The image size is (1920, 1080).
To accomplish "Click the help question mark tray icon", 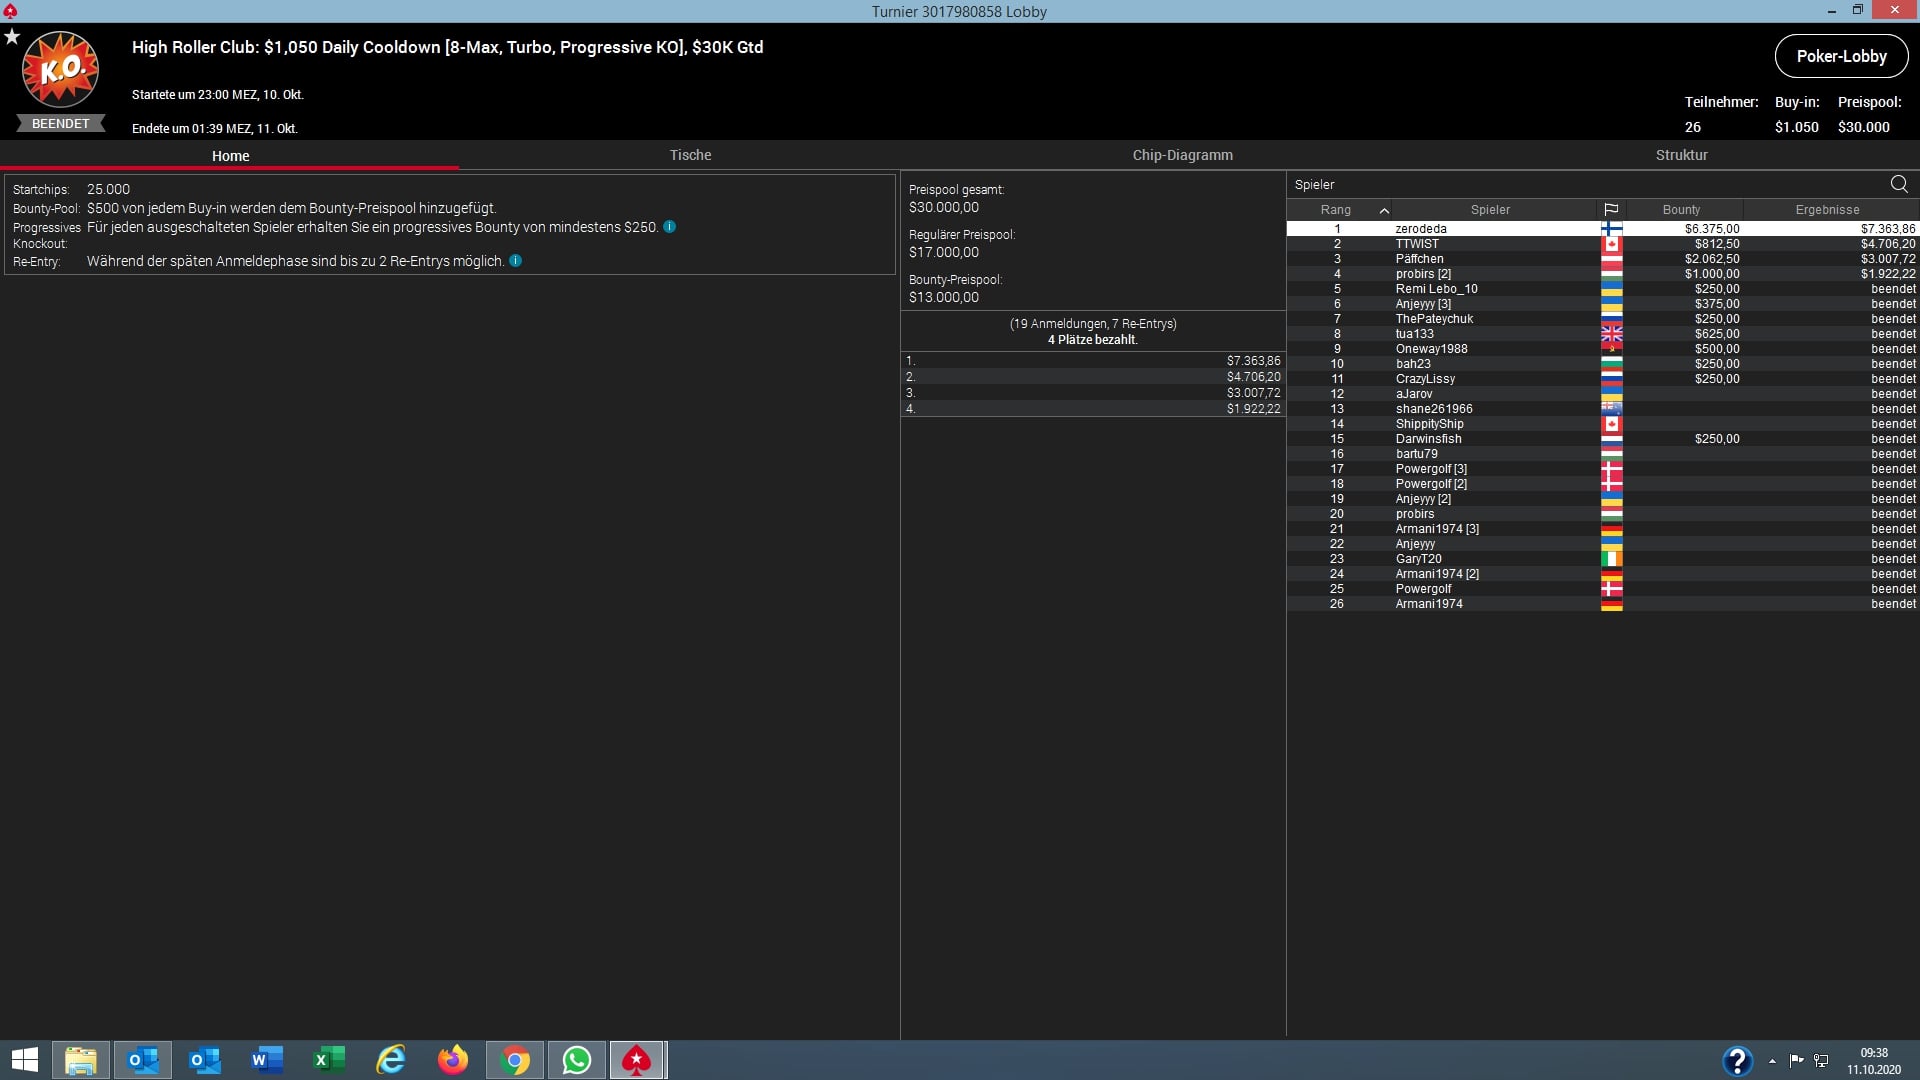I will click(1737, 1060).
